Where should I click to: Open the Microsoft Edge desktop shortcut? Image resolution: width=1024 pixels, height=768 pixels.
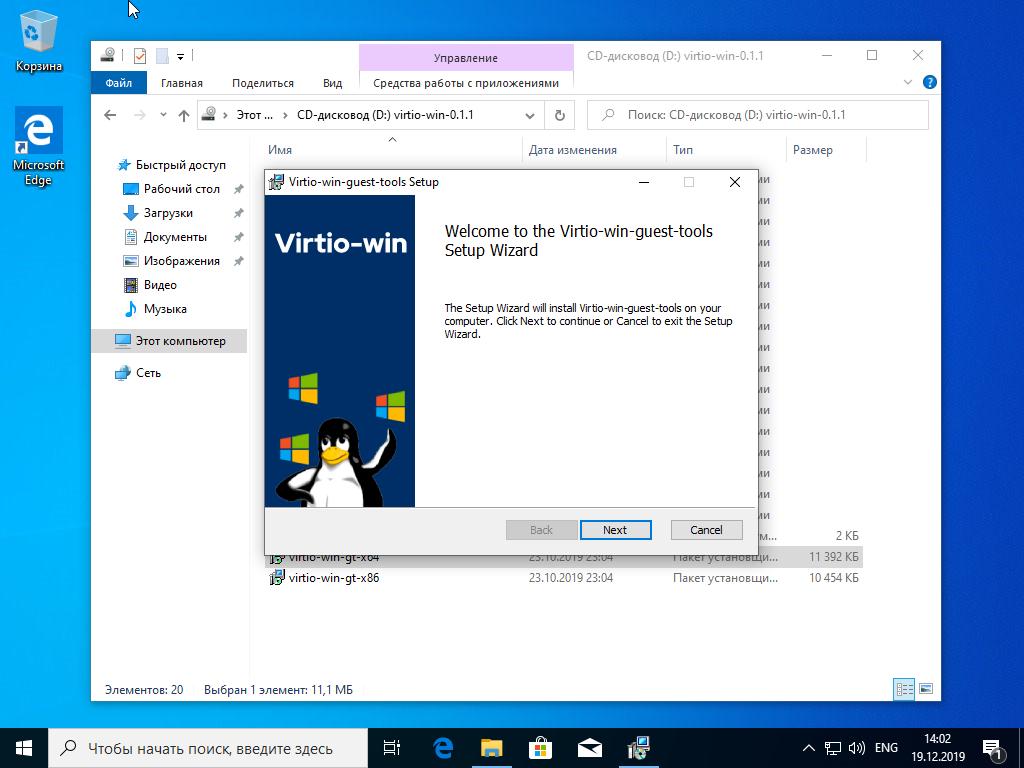point(38,146)
